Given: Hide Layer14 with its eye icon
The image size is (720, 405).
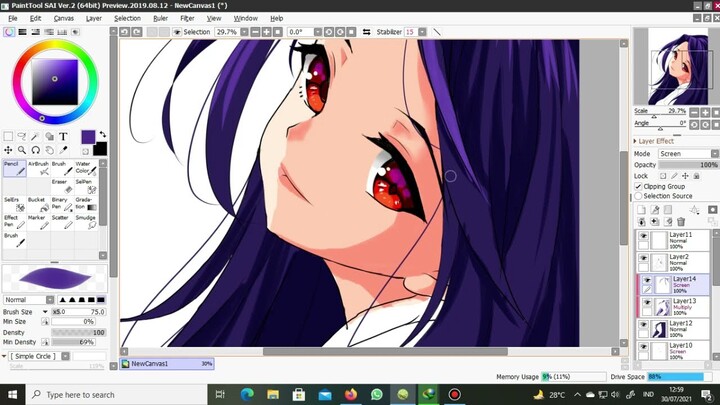Looking at the screenshot, I should click(647, 280).
